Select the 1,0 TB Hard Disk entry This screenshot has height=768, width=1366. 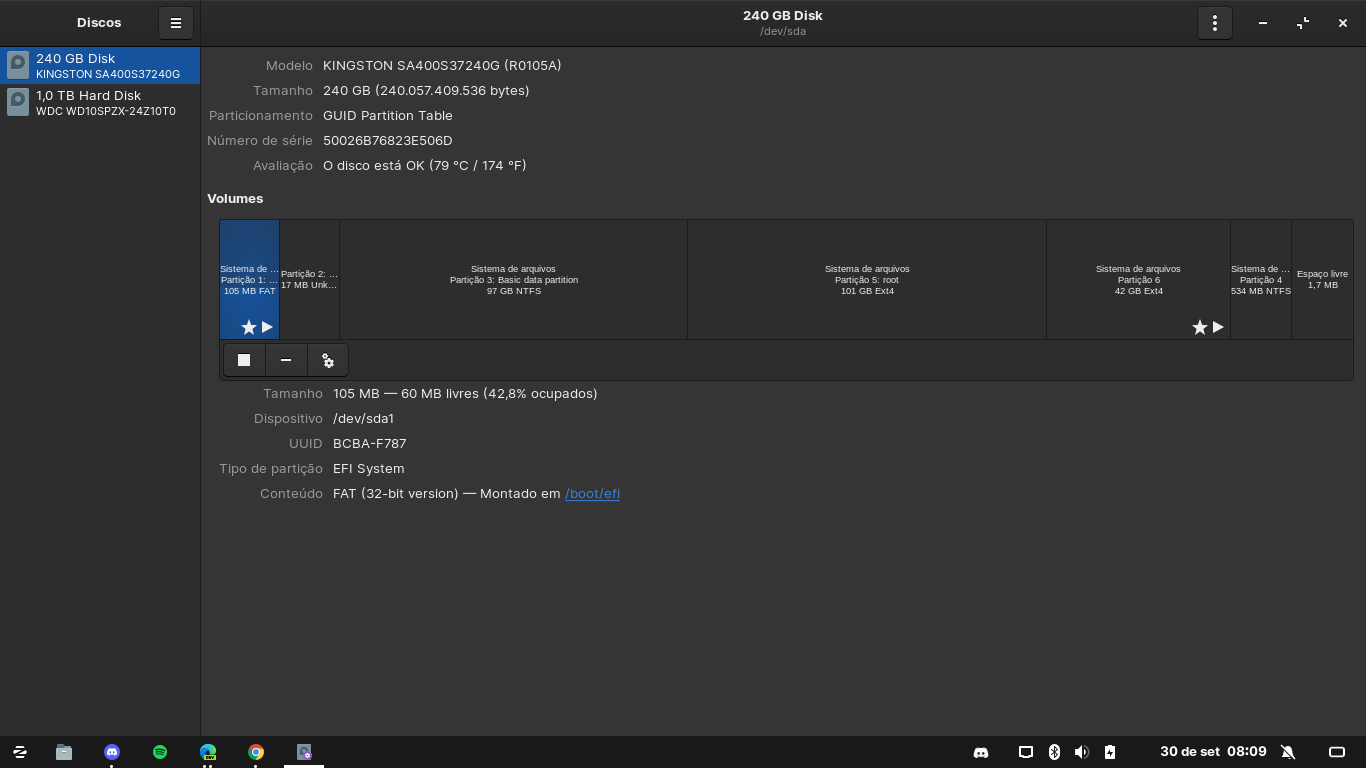pos(100,103)
